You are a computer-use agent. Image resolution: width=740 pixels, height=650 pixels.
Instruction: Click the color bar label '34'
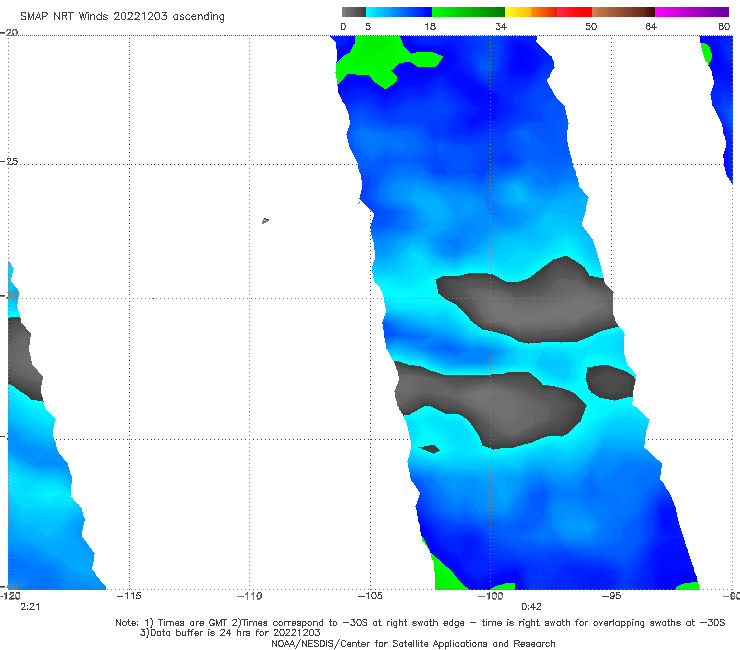pos(501,26)
